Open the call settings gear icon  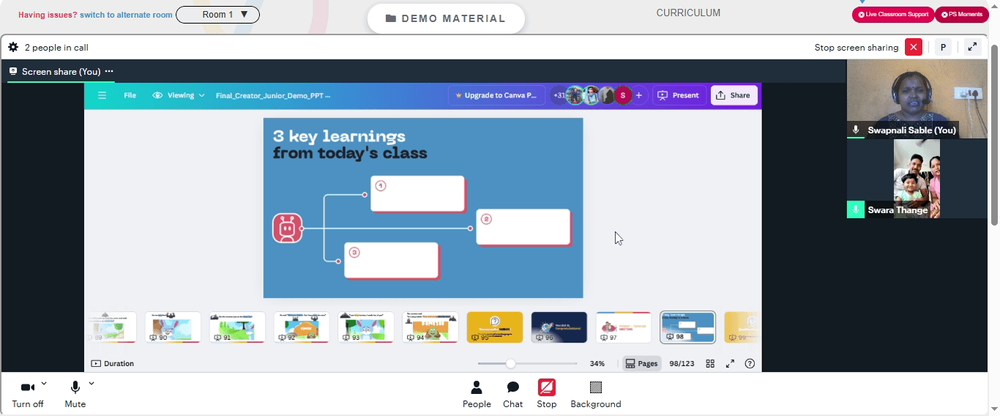(x=13, y=47)
